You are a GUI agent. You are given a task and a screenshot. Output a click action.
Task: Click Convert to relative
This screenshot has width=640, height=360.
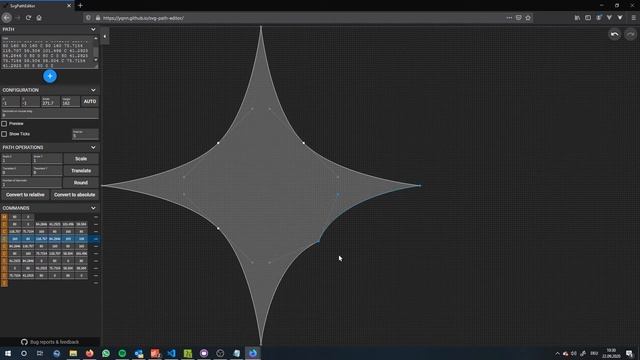tap(25, 195)
